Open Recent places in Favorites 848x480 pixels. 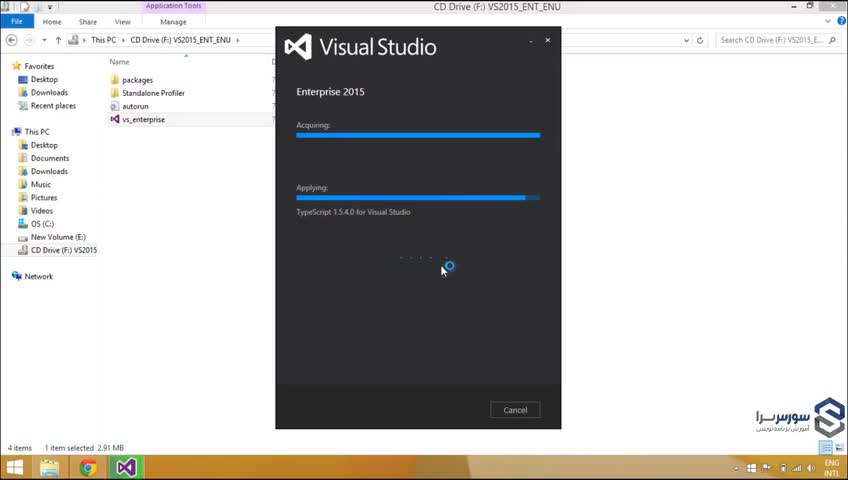53,106
